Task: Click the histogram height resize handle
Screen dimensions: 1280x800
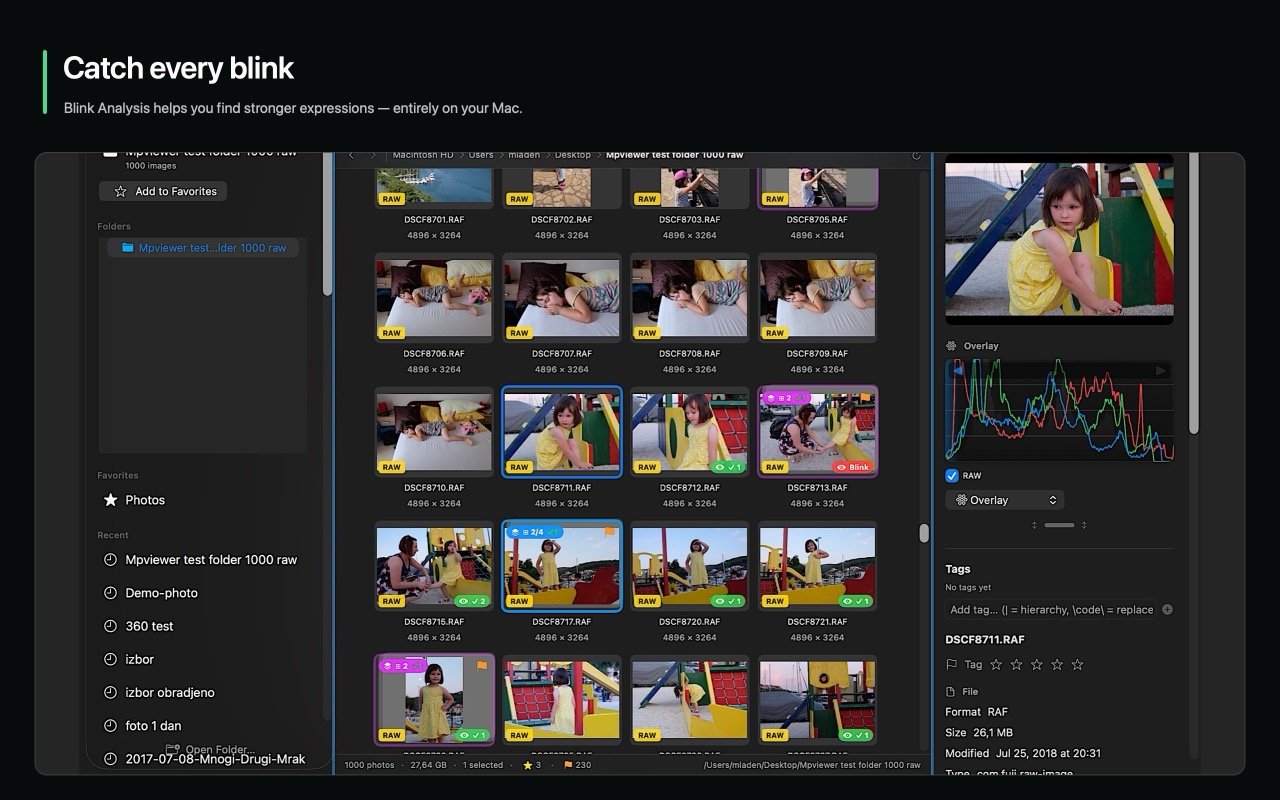Action: 1059,525
